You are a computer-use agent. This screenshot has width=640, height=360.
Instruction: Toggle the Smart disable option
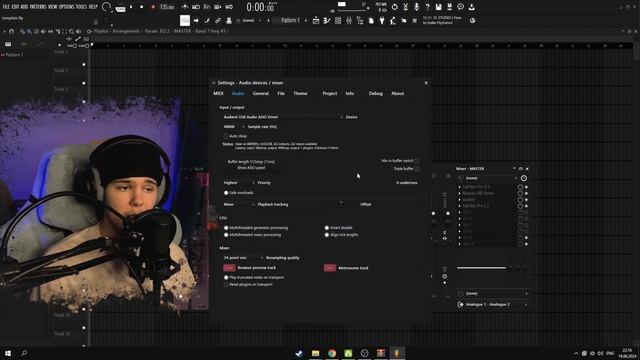click(x=327, y=228)
